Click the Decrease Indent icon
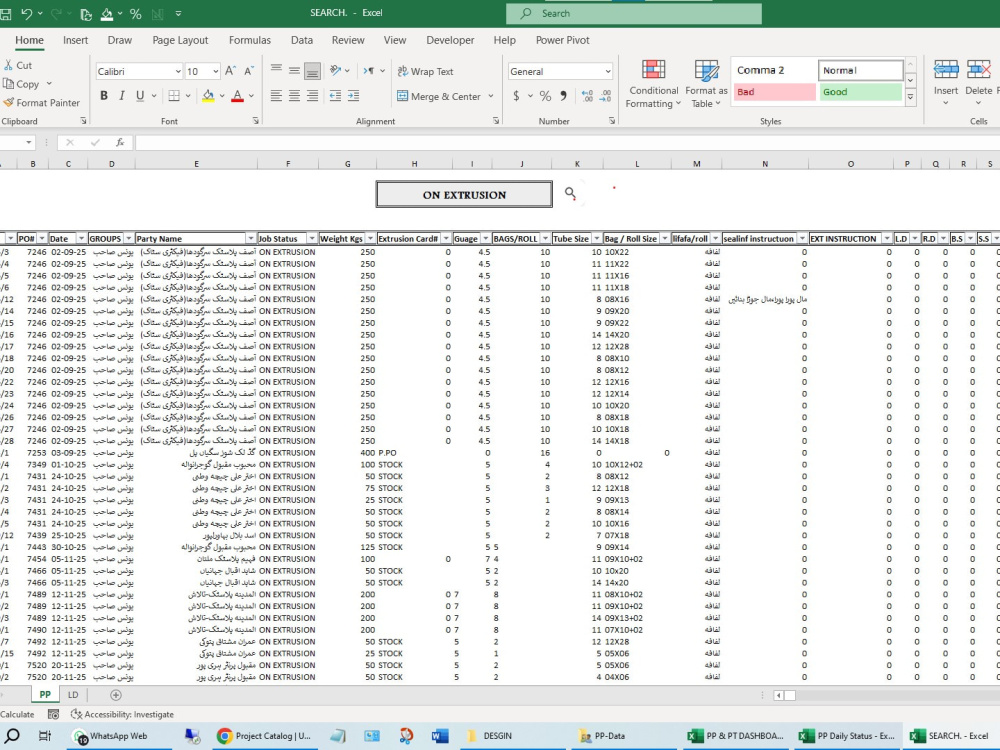This screenshot has height=750, width=1000. [x=335, y=96]
